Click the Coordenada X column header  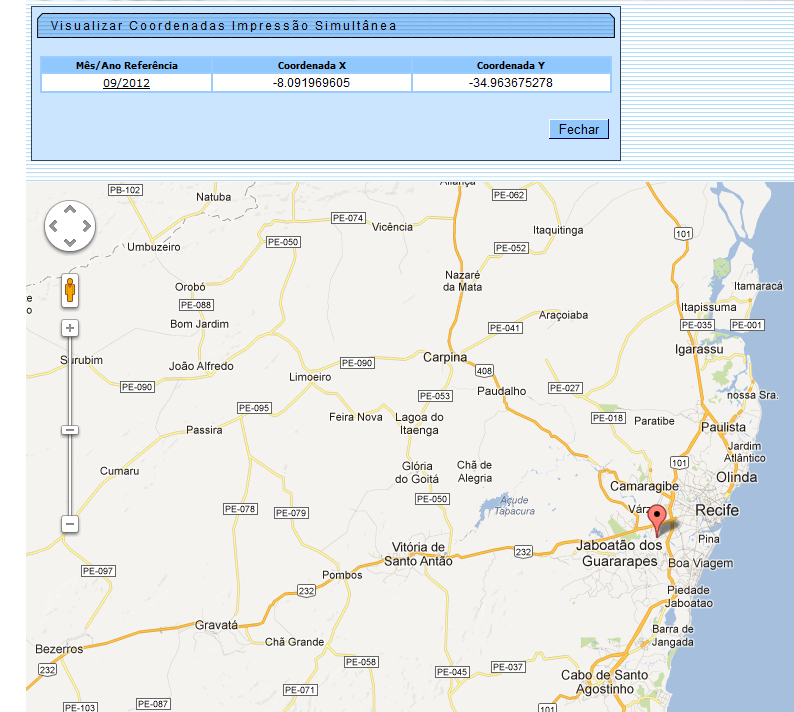[x=311, y=65]
